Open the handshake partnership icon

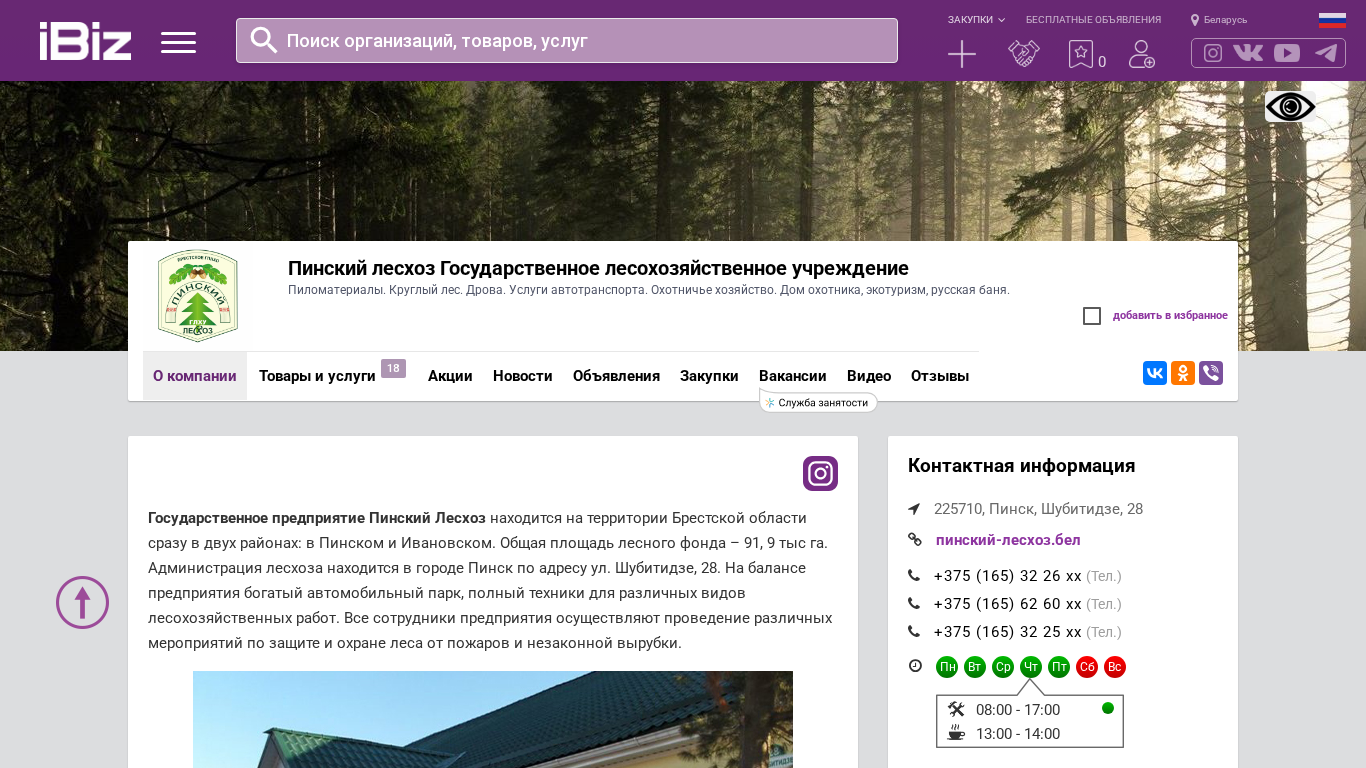click(1023, 54)
